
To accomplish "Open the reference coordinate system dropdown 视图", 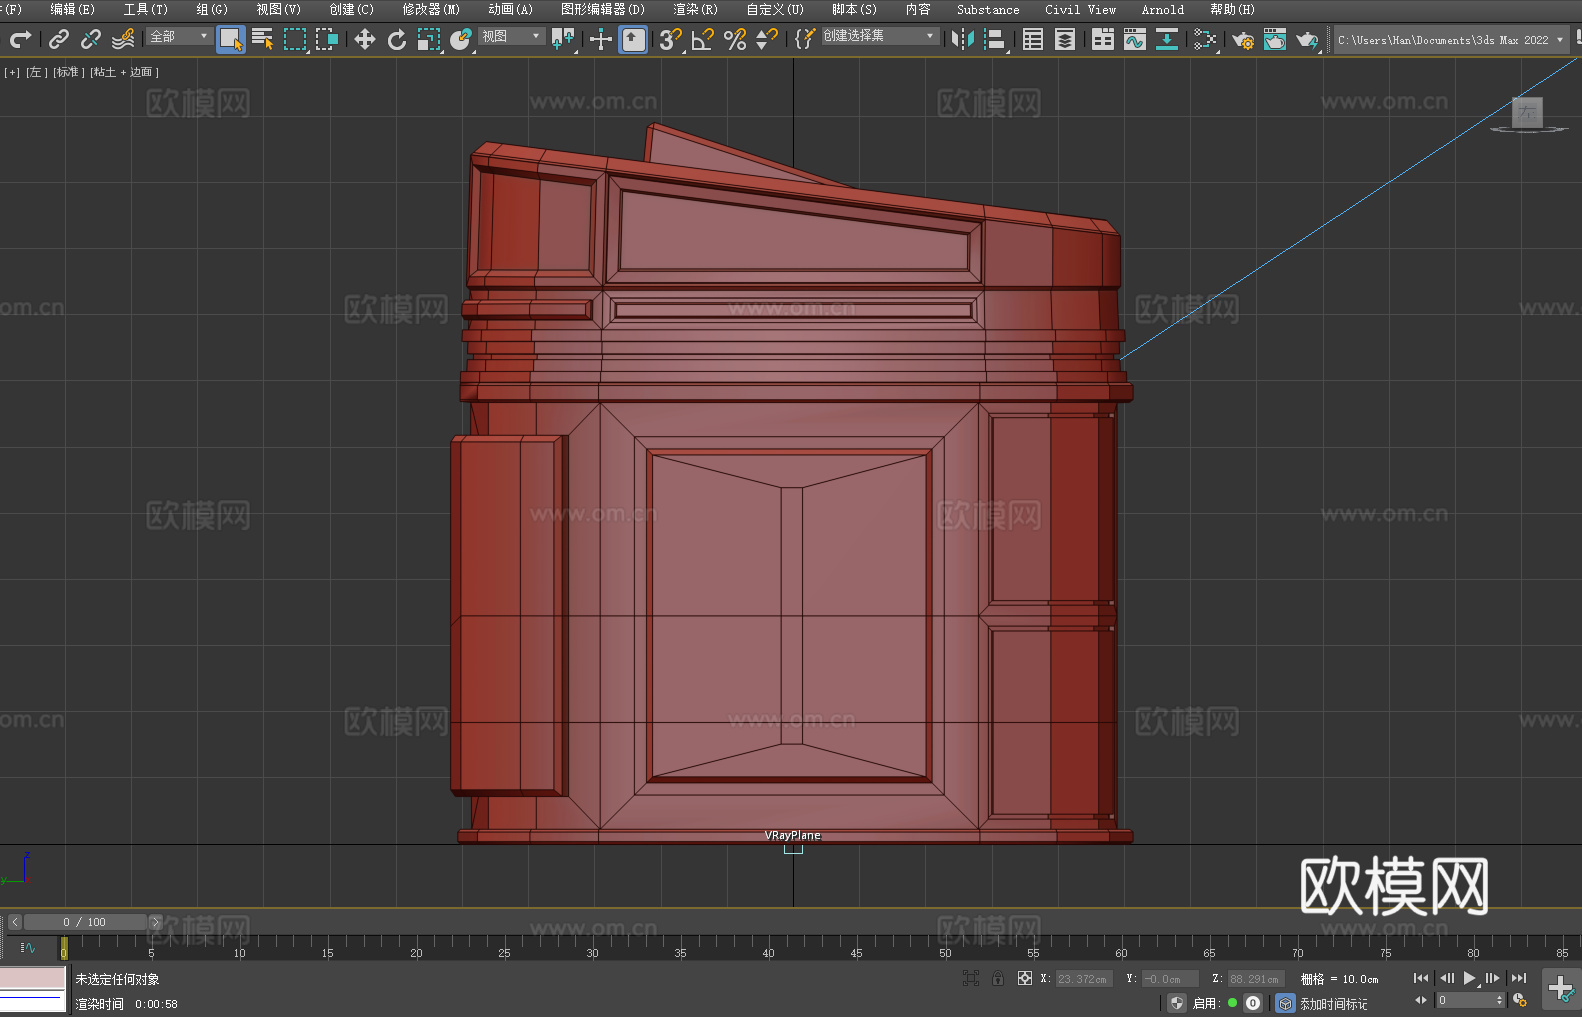I will coord(511,36).
